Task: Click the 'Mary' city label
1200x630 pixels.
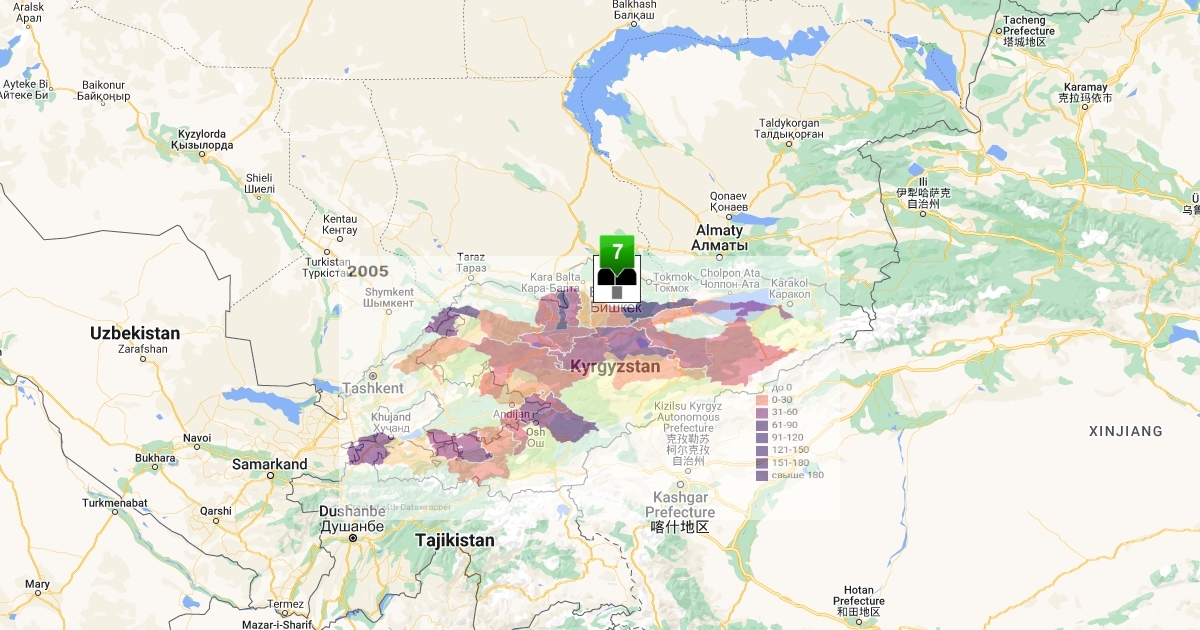Action: tap(37, 584)
